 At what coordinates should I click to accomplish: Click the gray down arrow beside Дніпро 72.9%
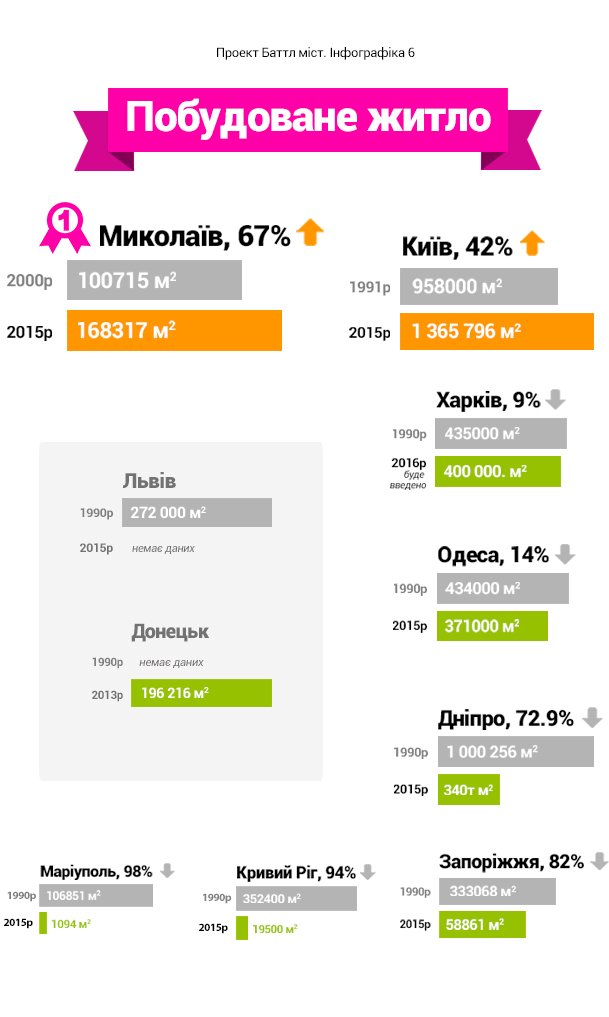point(592,717)
